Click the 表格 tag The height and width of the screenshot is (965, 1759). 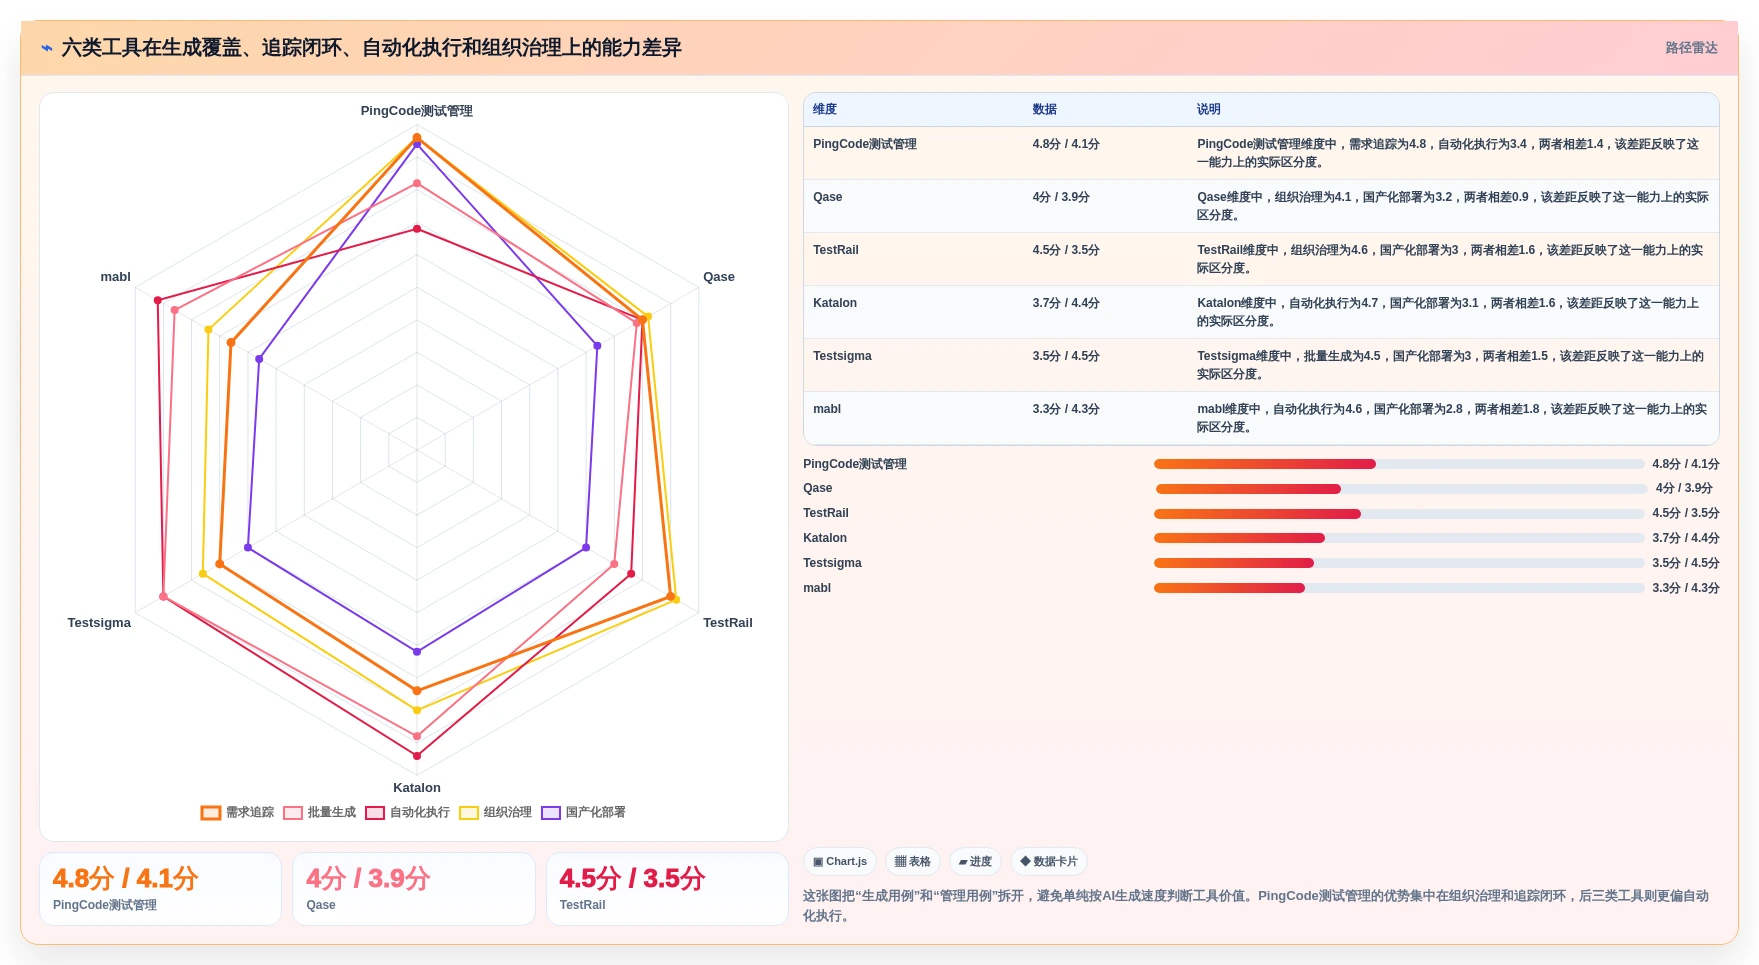[913, 862]
